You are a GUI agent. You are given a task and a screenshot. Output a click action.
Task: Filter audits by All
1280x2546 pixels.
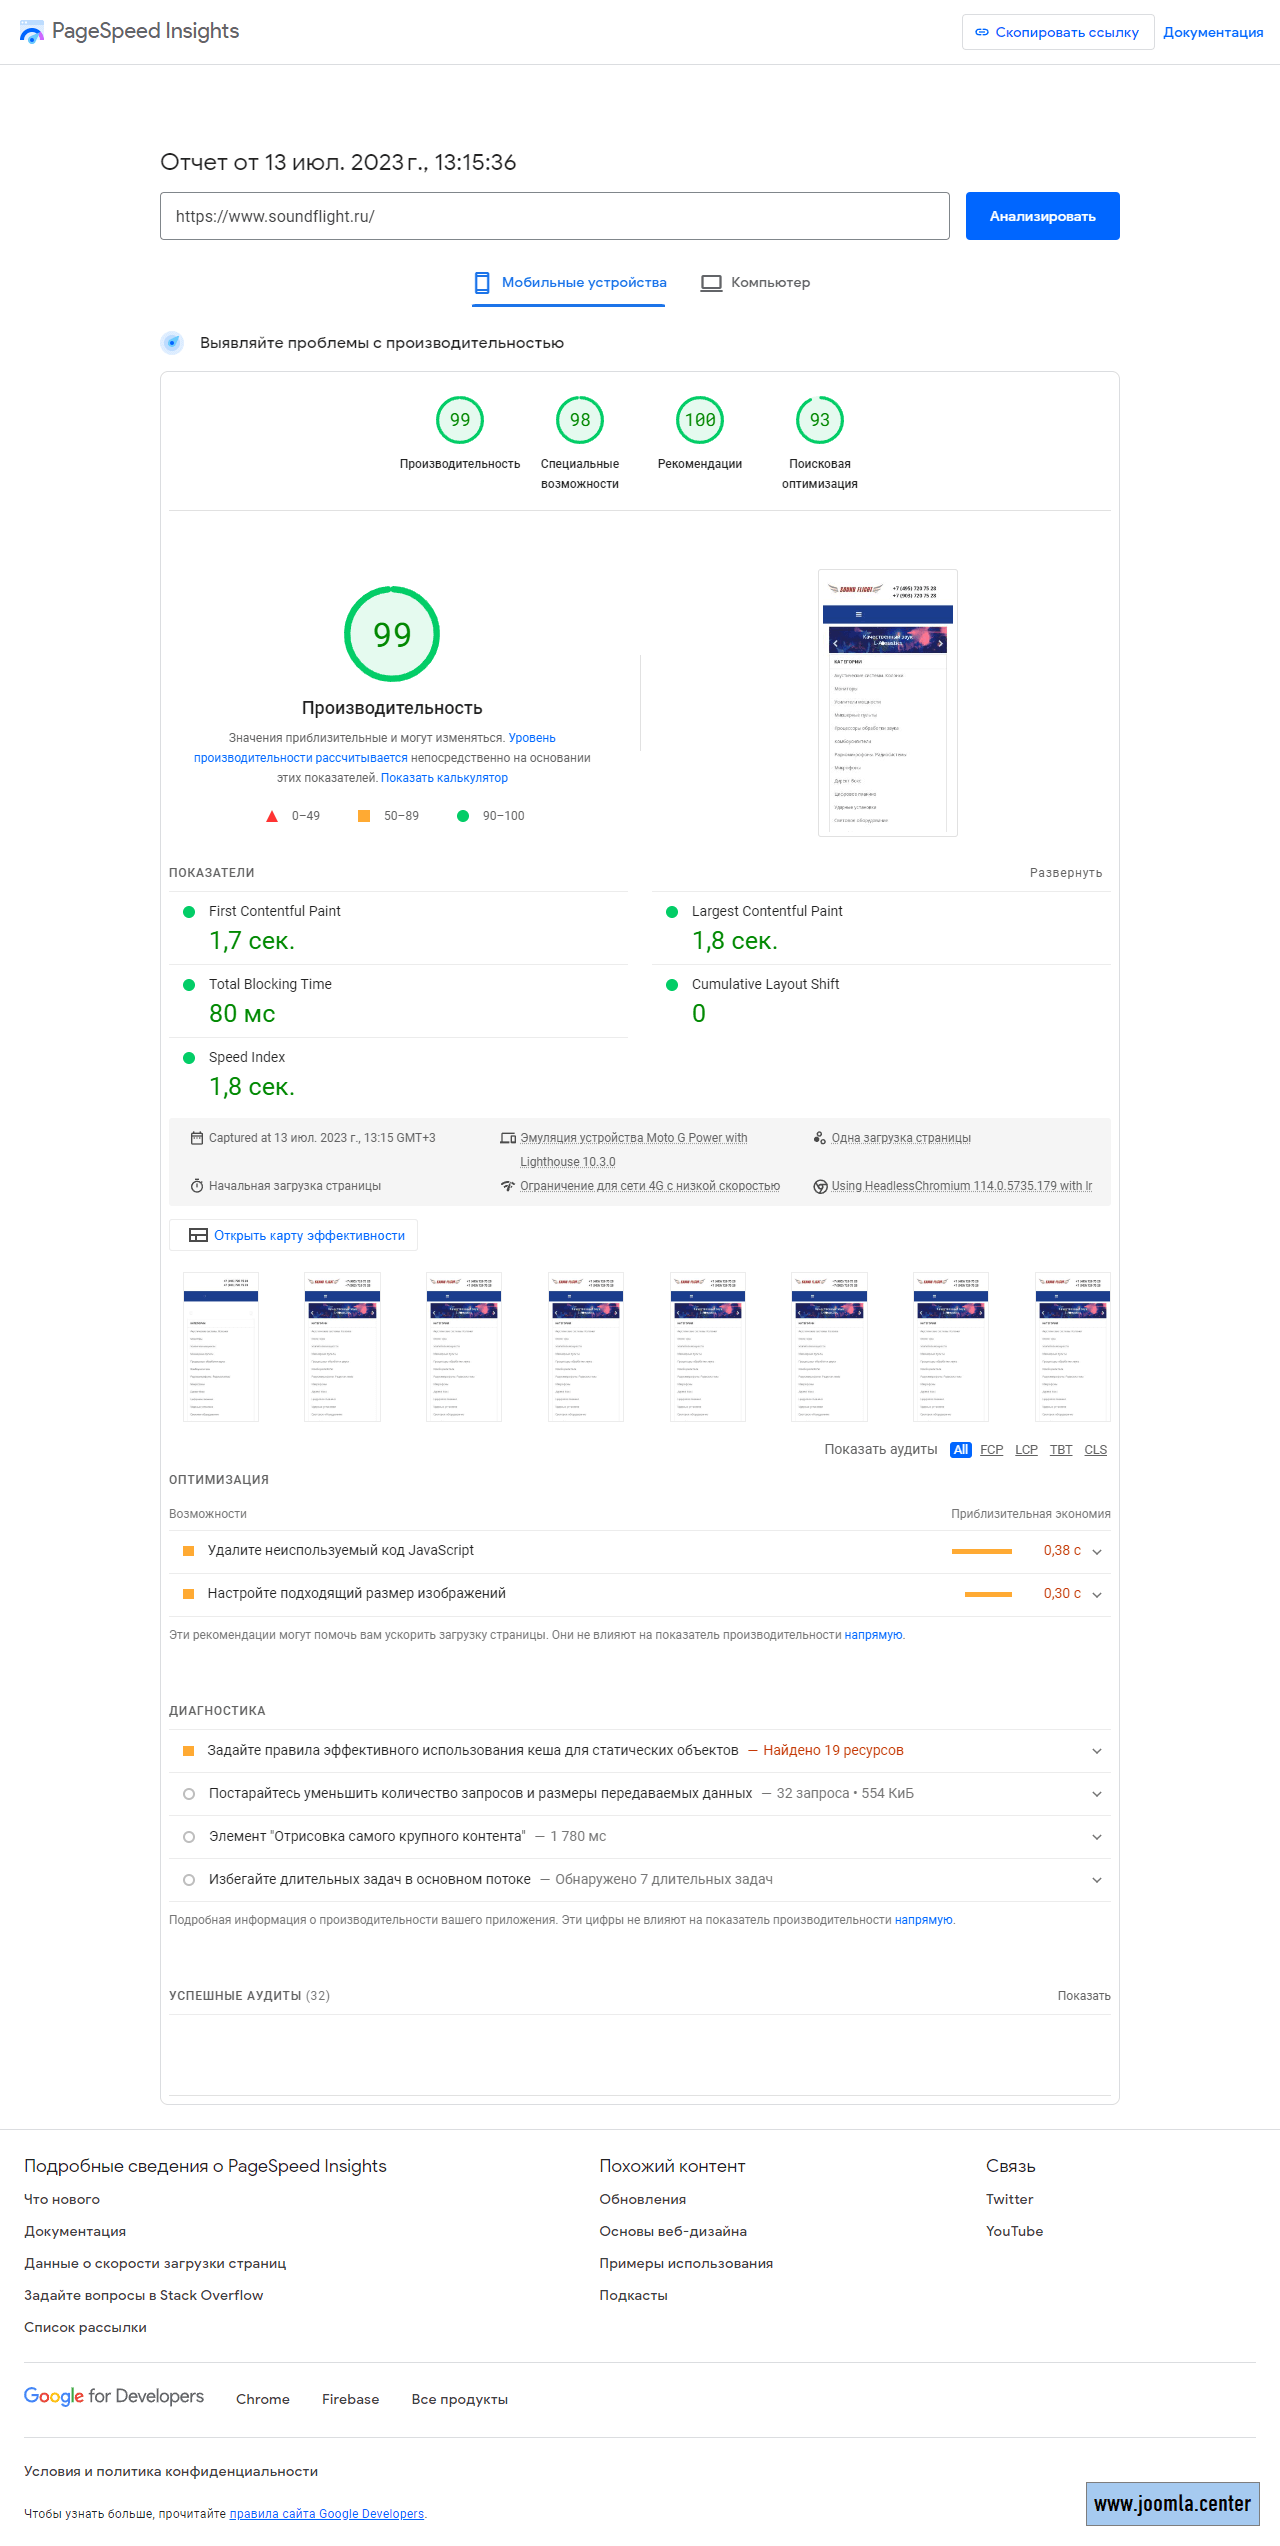click(960, 1450)
